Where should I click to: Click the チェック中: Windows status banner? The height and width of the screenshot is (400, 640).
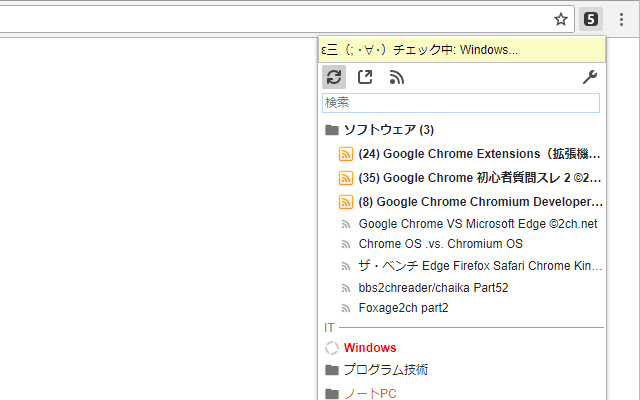462,50
